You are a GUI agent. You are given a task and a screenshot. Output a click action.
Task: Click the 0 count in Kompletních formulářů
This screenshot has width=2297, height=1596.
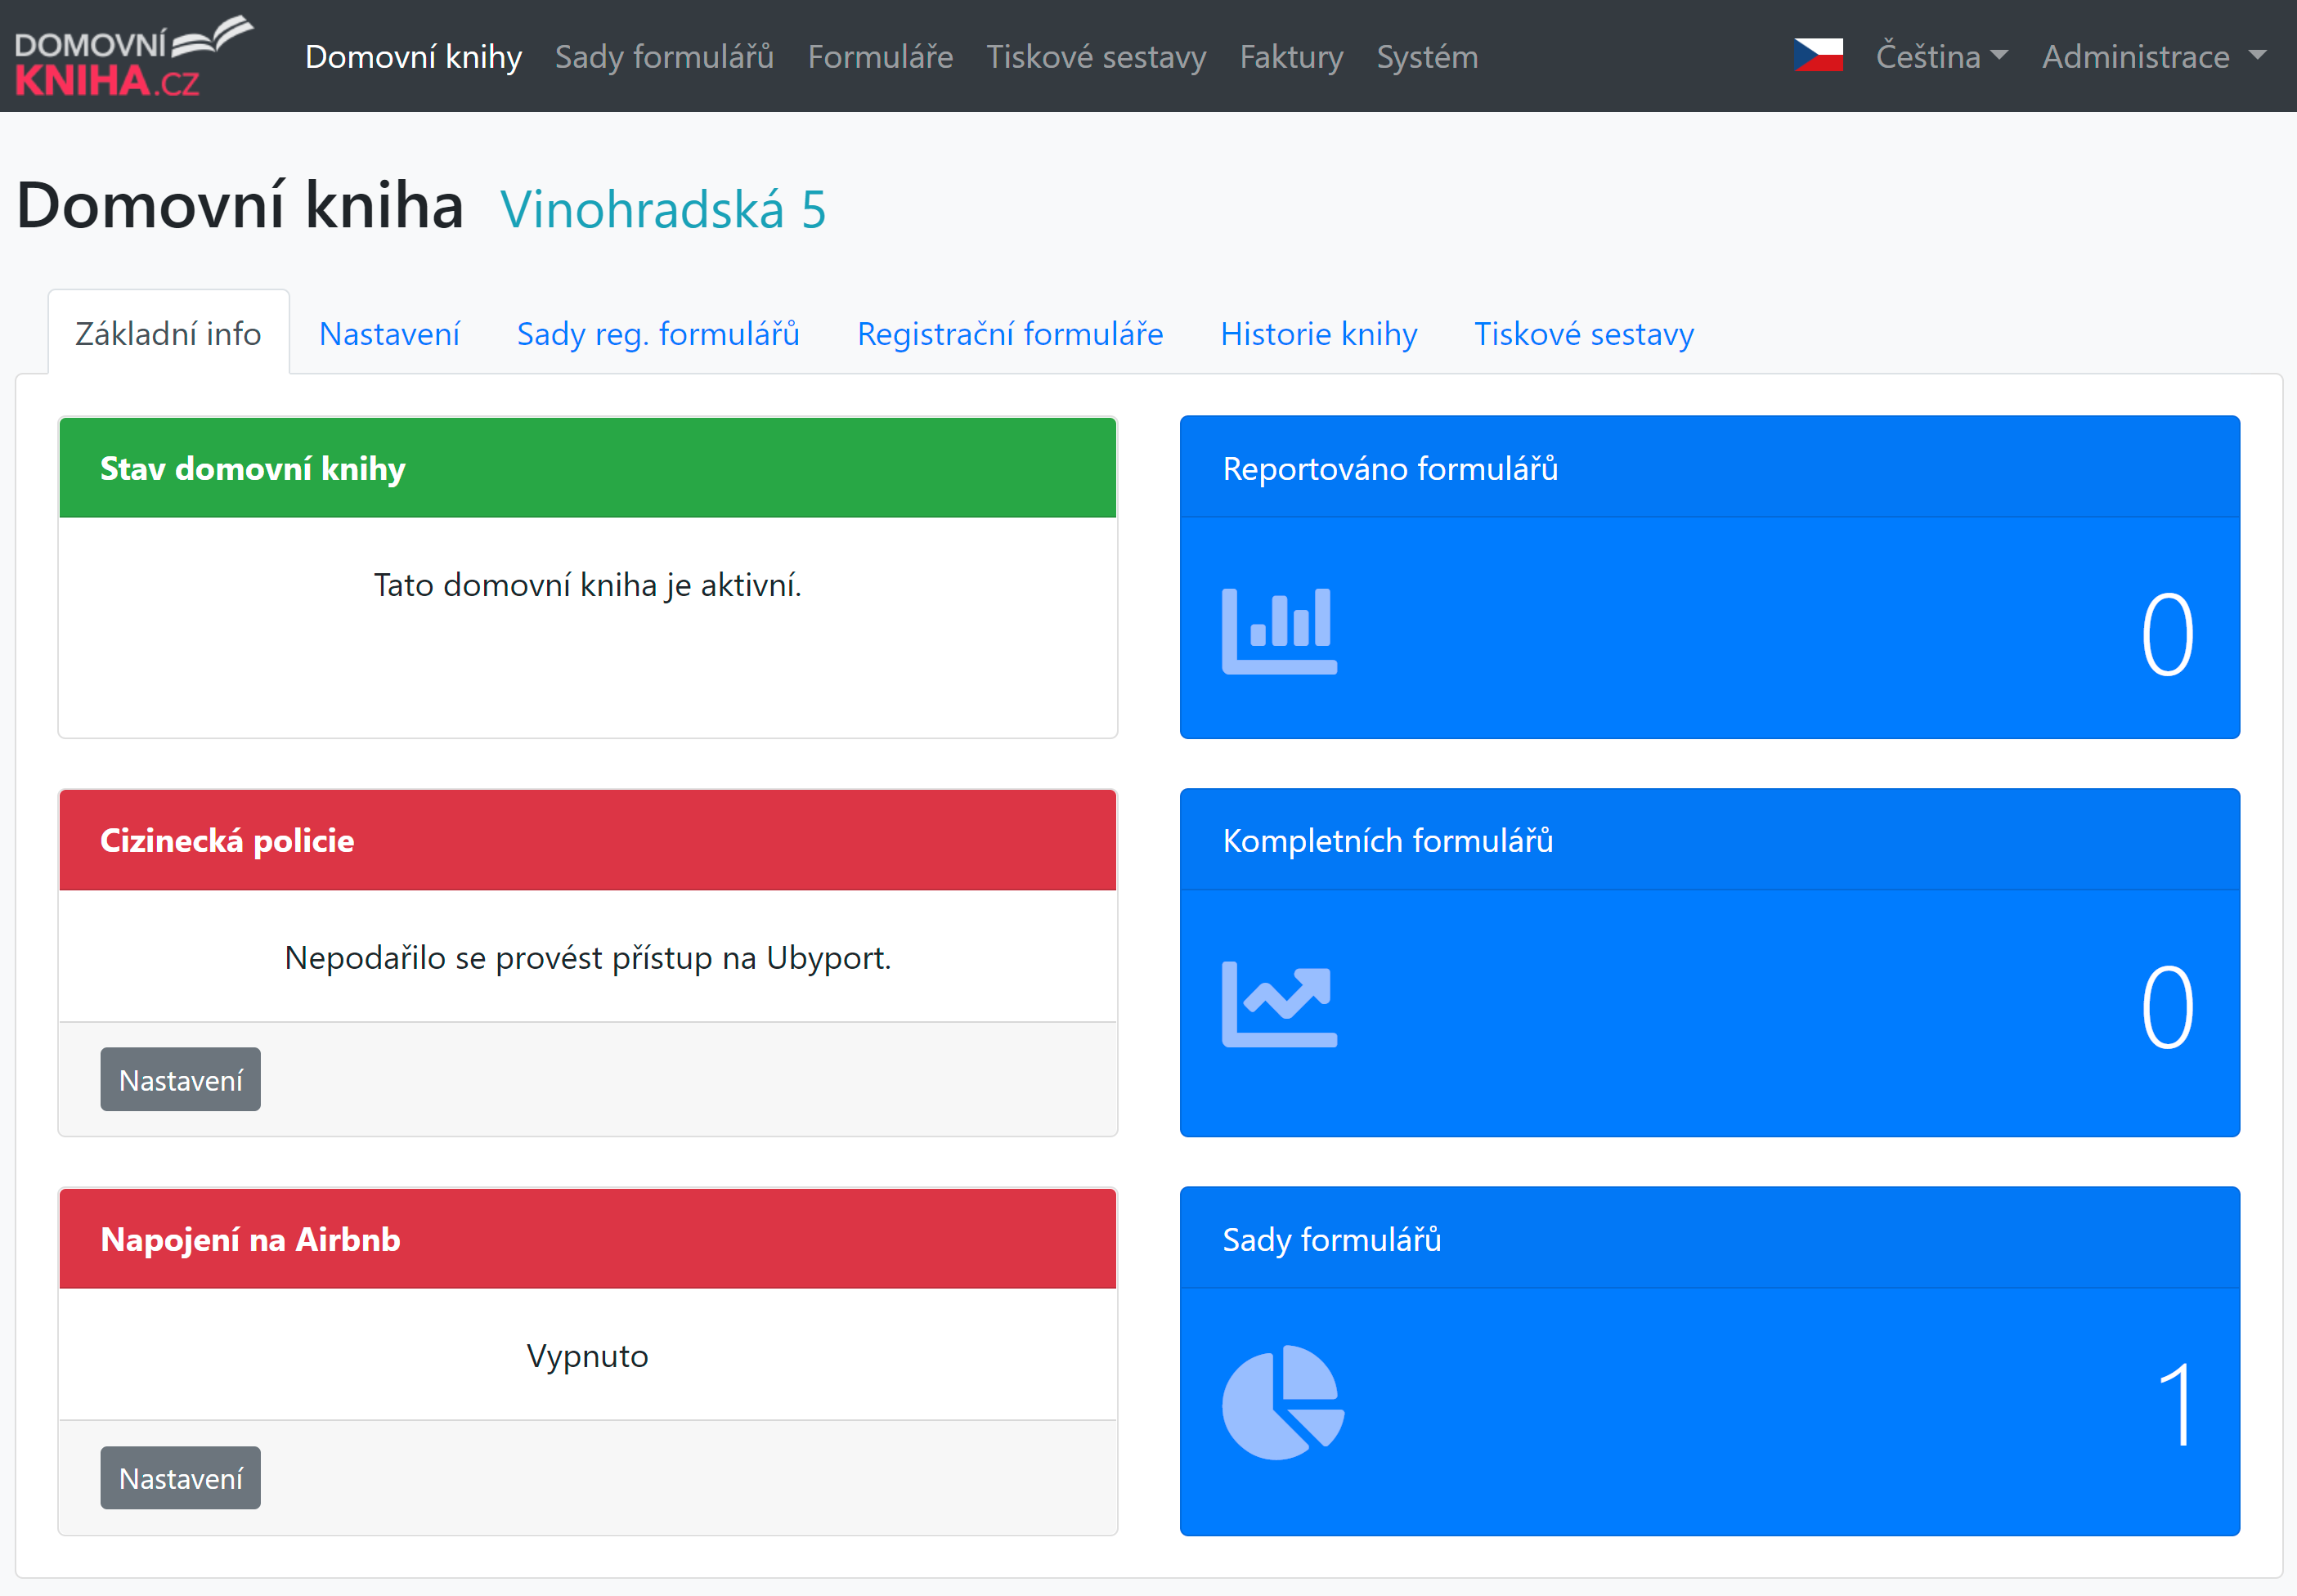click(2167, 1007)
